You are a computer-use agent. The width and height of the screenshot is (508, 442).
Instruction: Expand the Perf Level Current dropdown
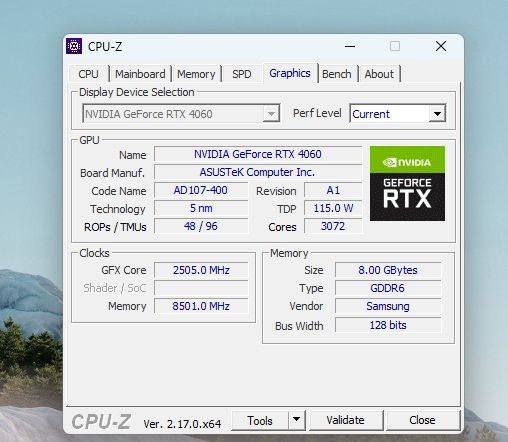[397, 114]
